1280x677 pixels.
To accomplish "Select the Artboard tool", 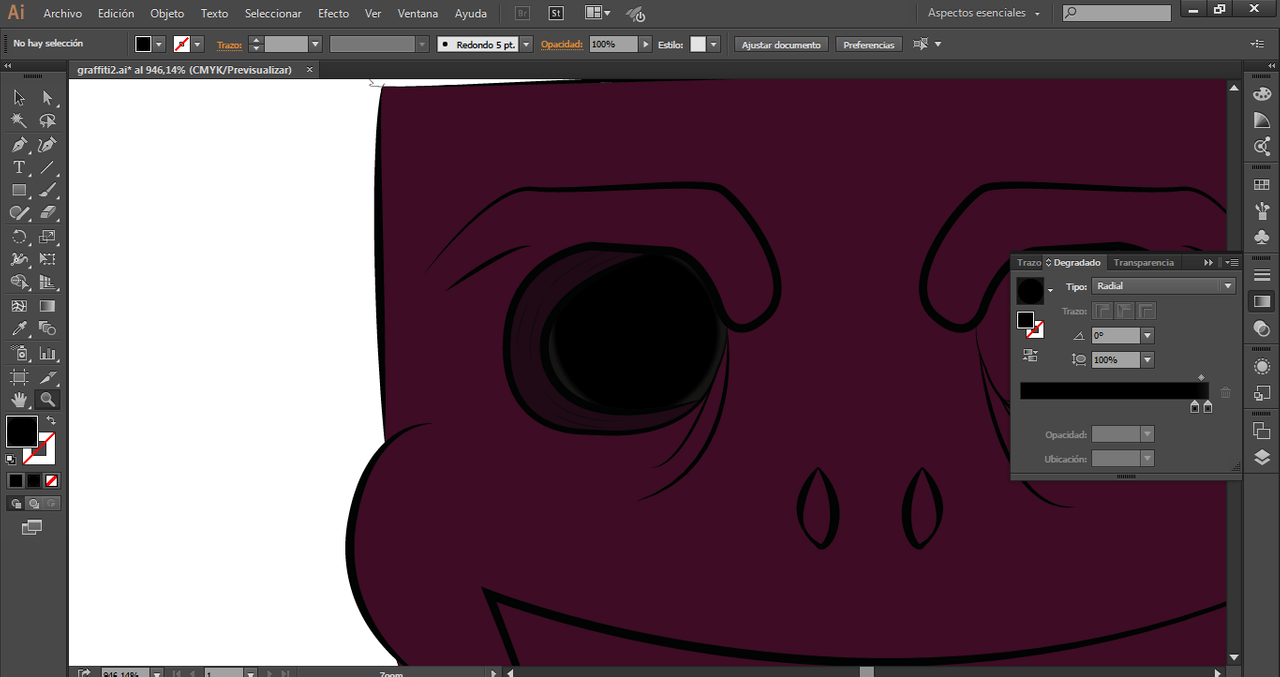I will (x=19, y=376).
